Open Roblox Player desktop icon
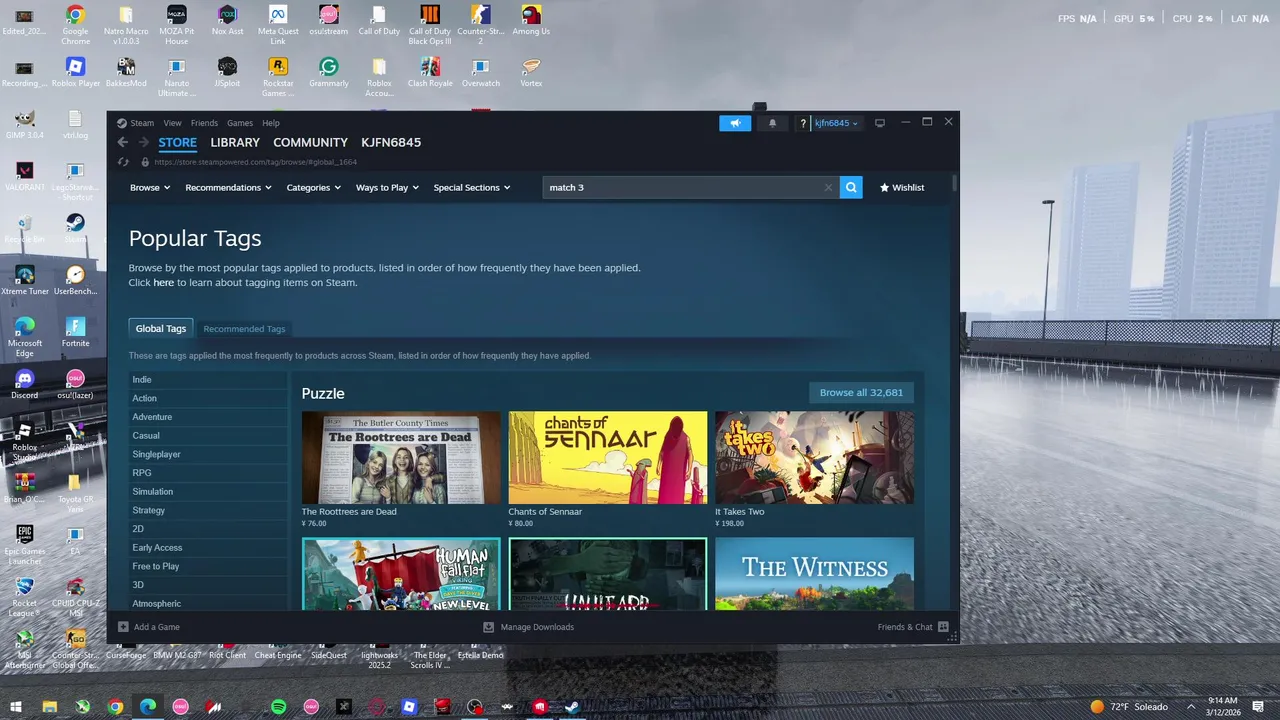Image resolution: width=1280 pixels, height=720 pixels. click(x=75, y=72)
